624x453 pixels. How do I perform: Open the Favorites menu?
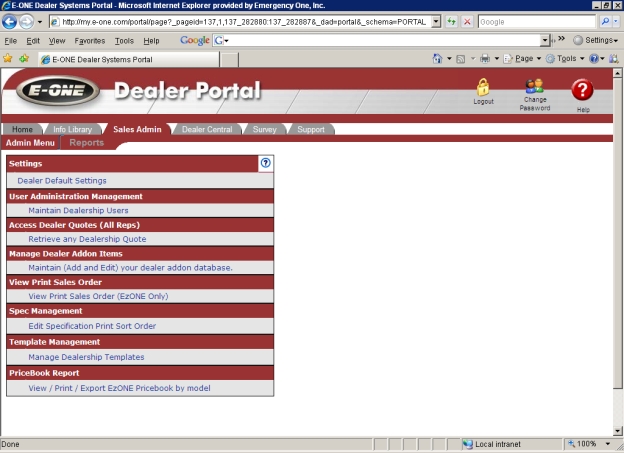tap(90, 41)
